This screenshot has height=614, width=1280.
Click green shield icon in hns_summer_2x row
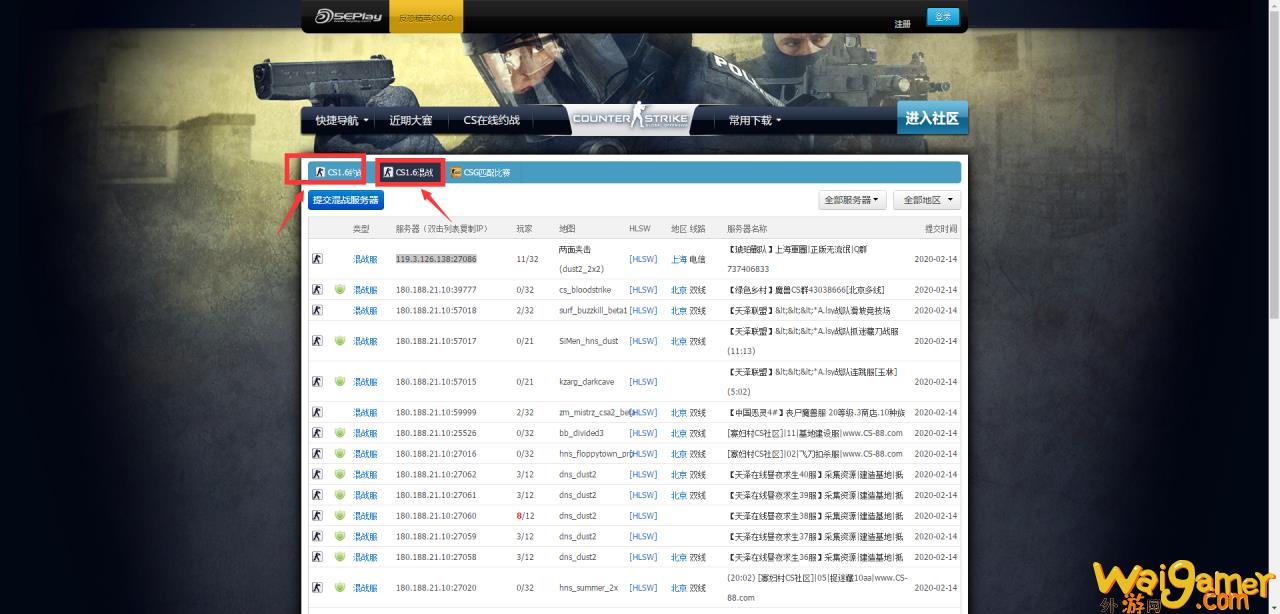click(x=340, y=588)
